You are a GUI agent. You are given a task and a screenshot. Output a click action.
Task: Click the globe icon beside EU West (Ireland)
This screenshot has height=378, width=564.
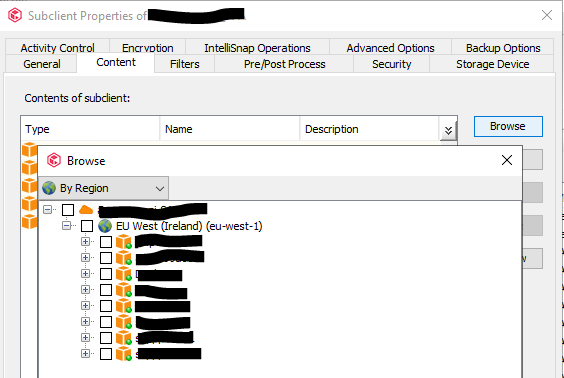coord(105,226)
